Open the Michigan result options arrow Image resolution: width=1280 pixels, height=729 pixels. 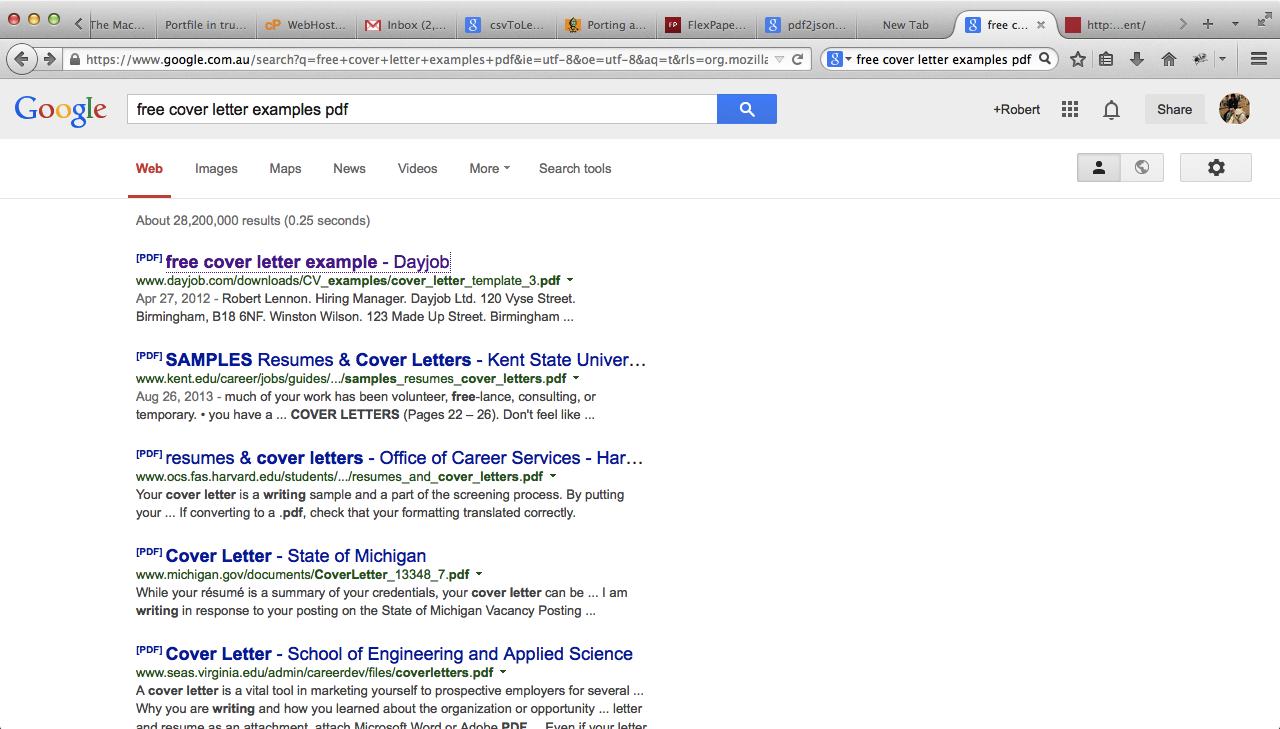click(479, 575)
